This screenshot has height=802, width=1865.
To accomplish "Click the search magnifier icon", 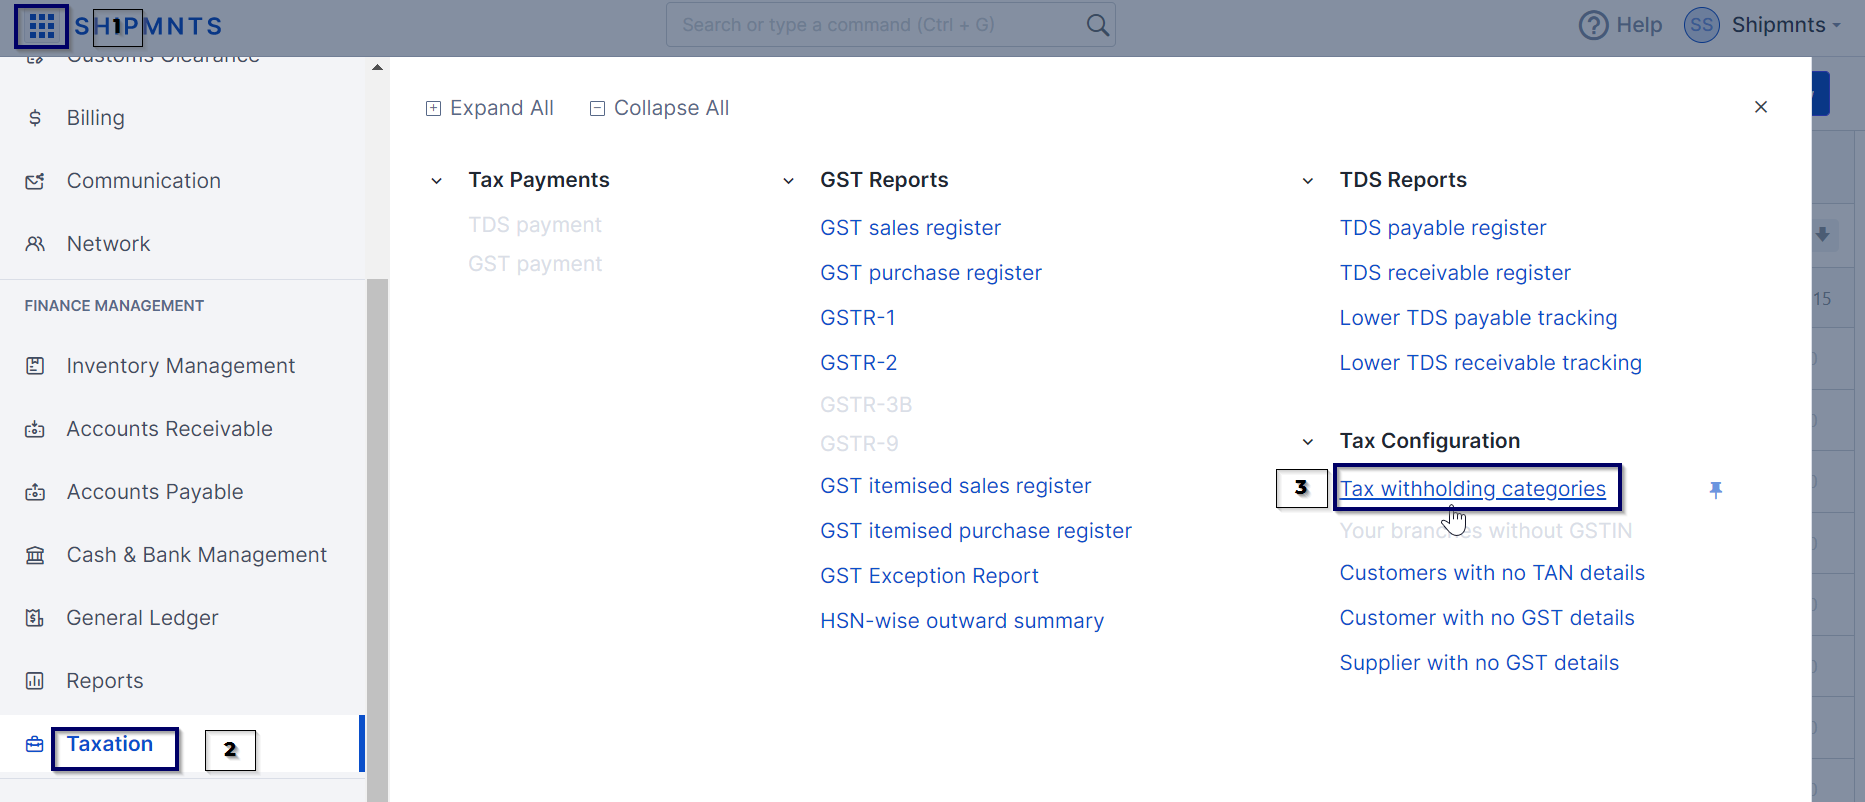I will [1097, 25].
